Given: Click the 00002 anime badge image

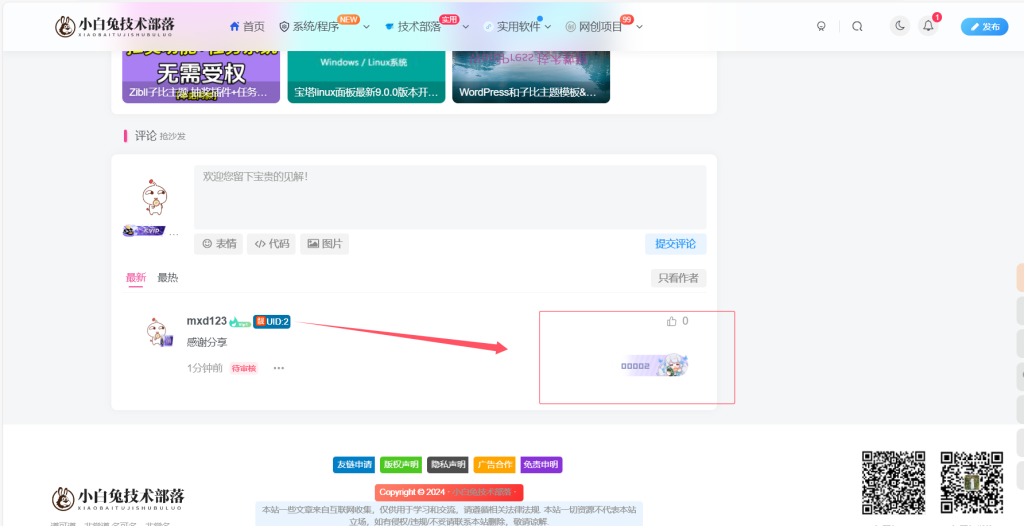Looking at the screenshot, I should pyautogui.click(x=654, y=366).
